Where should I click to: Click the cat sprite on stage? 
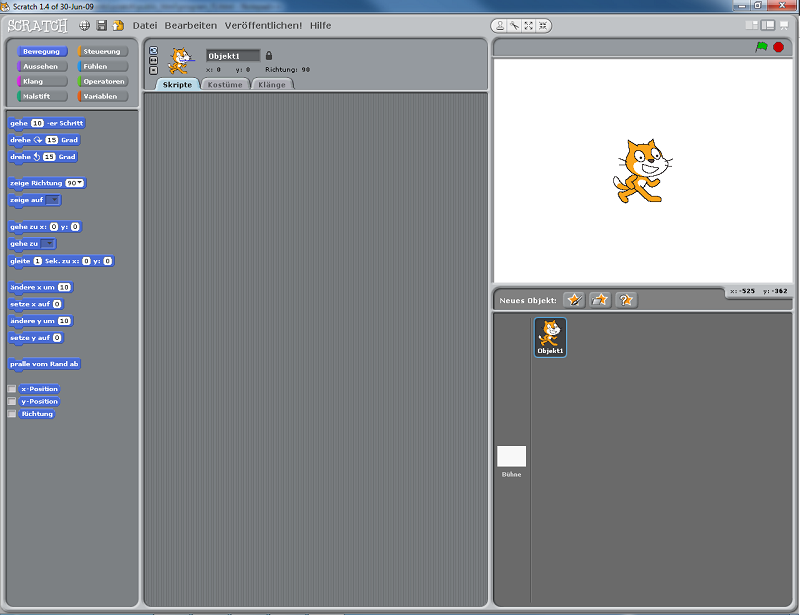pyautogui.click(x=642, y=171)
